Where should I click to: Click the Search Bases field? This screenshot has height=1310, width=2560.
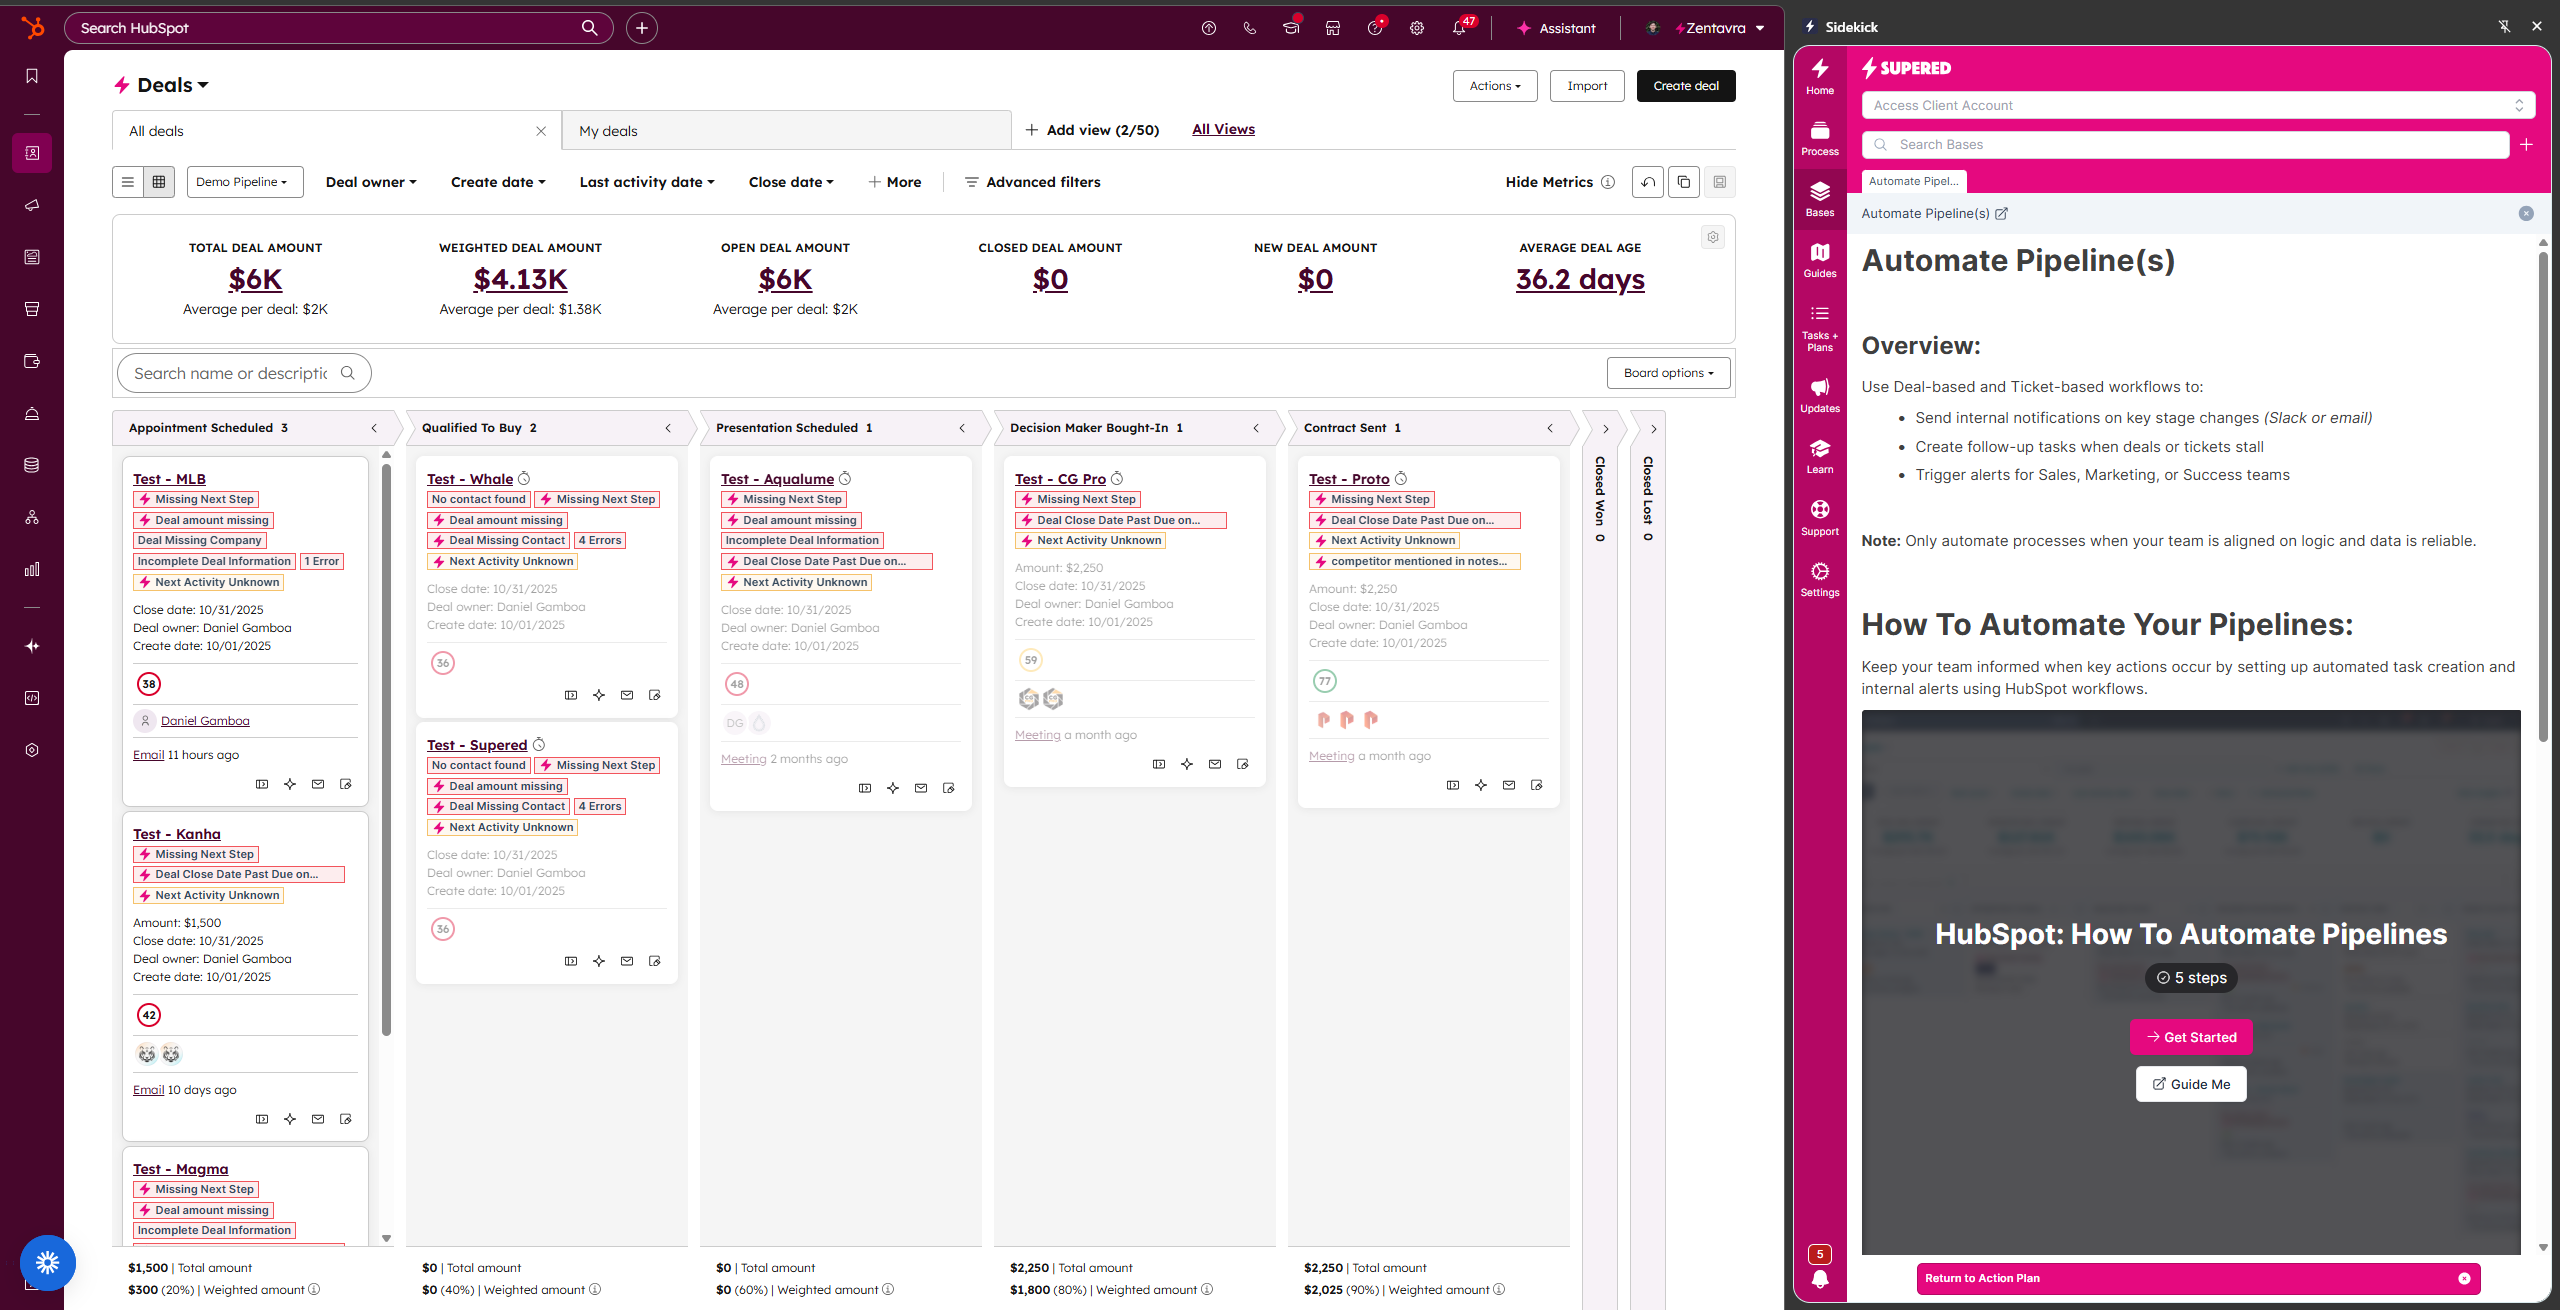(x=2185, y=145)
